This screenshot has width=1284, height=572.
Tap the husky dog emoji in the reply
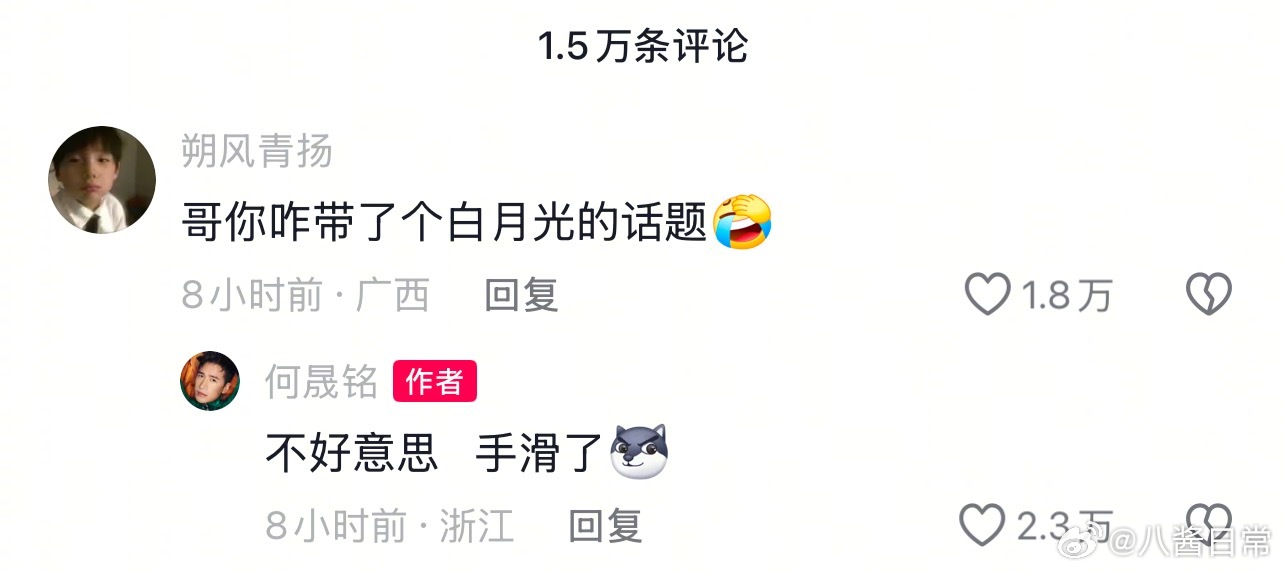638,452
